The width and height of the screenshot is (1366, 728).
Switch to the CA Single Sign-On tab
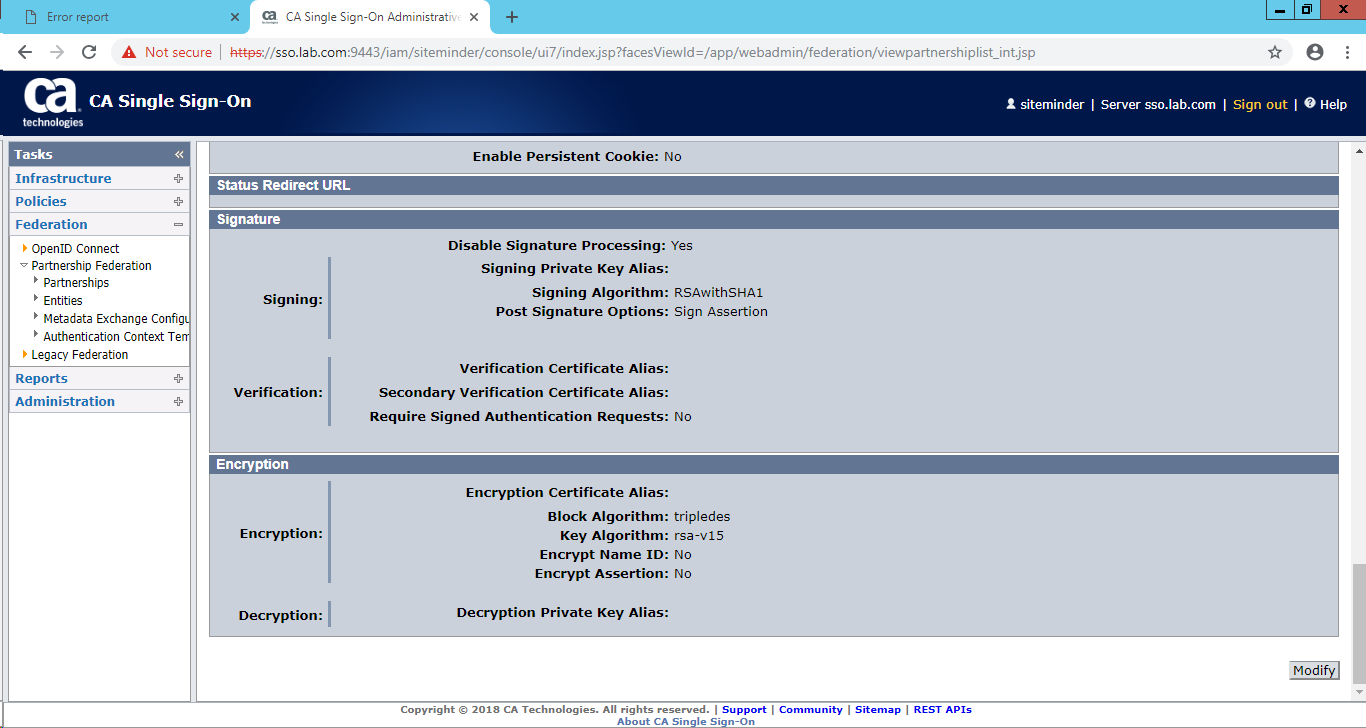pos(370,17)
